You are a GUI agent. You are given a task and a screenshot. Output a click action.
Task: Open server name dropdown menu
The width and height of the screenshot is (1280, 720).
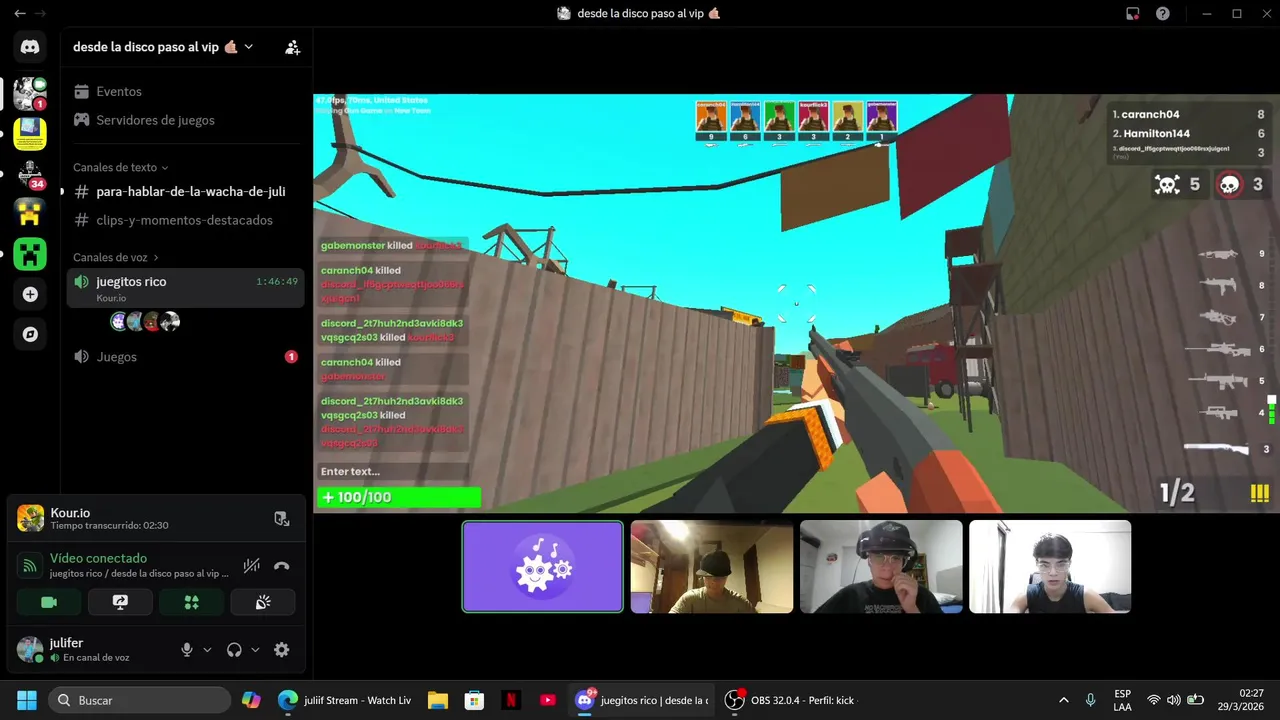[163, 47]
